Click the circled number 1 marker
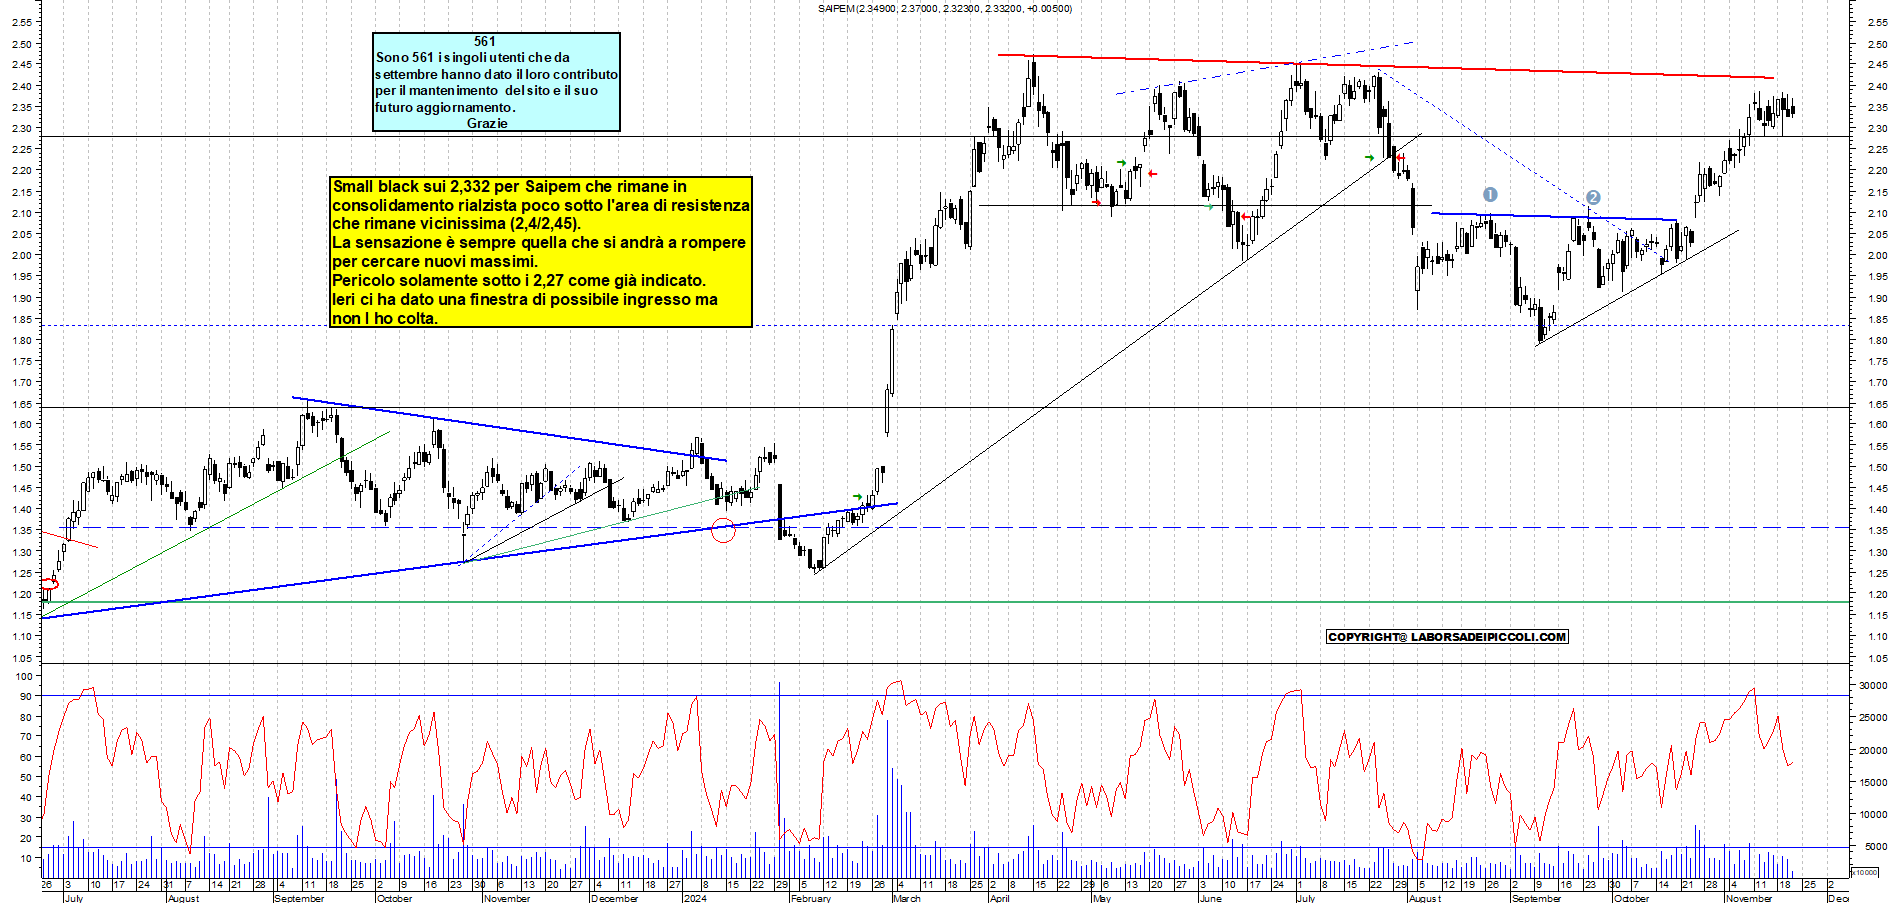 1490,195
